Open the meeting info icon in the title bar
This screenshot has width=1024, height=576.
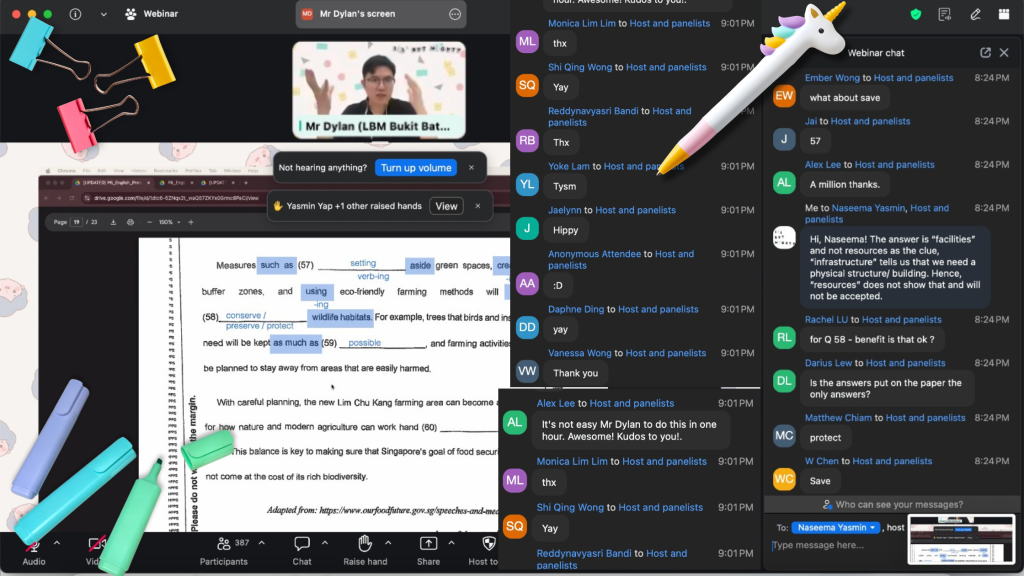[76, 14]
